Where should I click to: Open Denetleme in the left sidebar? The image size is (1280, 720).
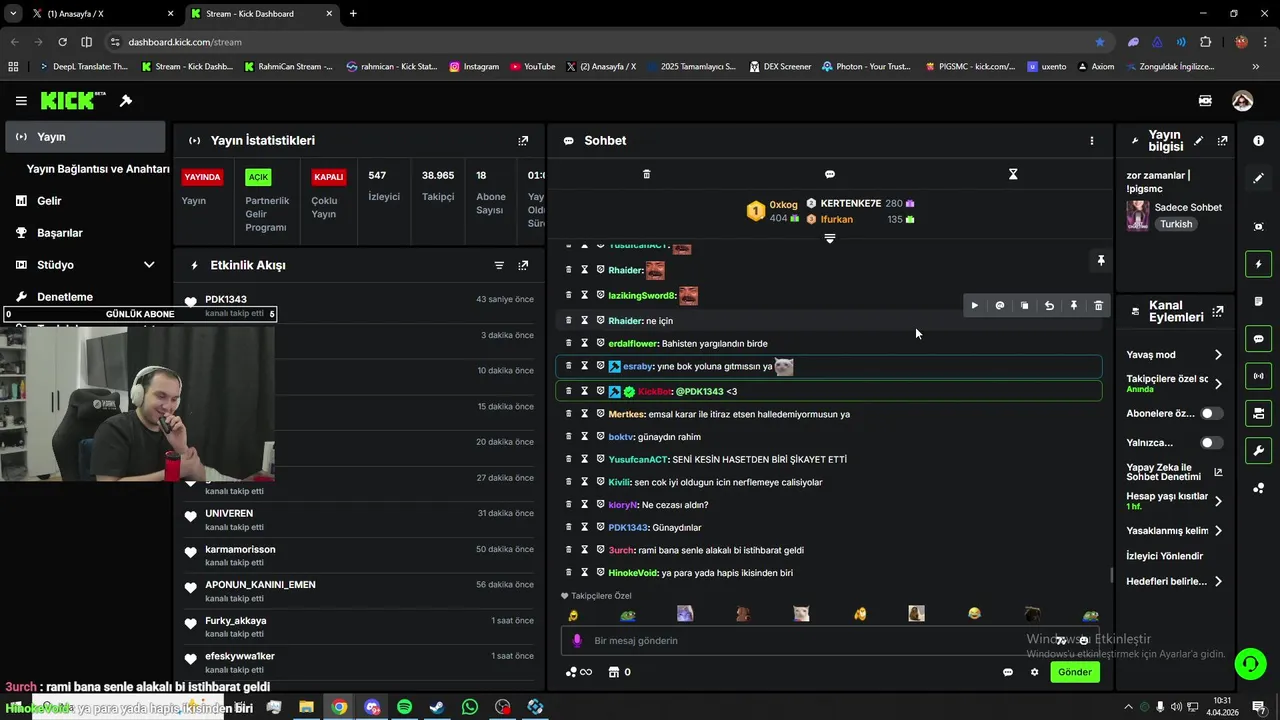point(85,297)
